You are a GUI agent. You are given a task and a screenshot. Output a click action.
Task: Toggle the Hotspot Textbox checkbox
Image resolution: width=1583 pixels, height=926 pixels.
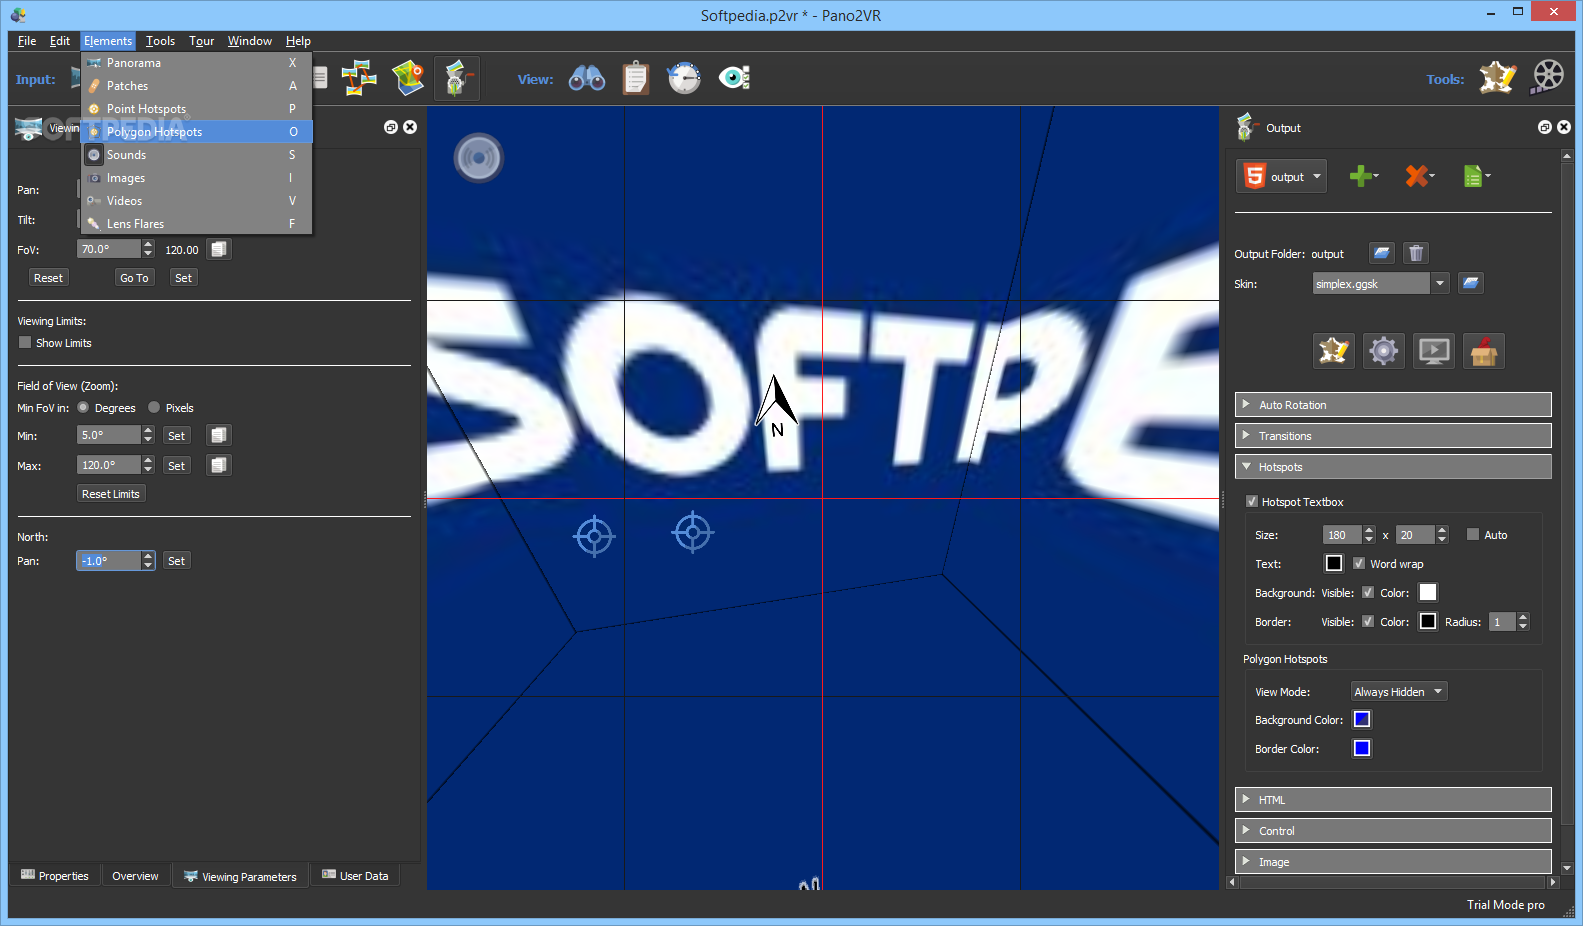(x=1252, y=501)
